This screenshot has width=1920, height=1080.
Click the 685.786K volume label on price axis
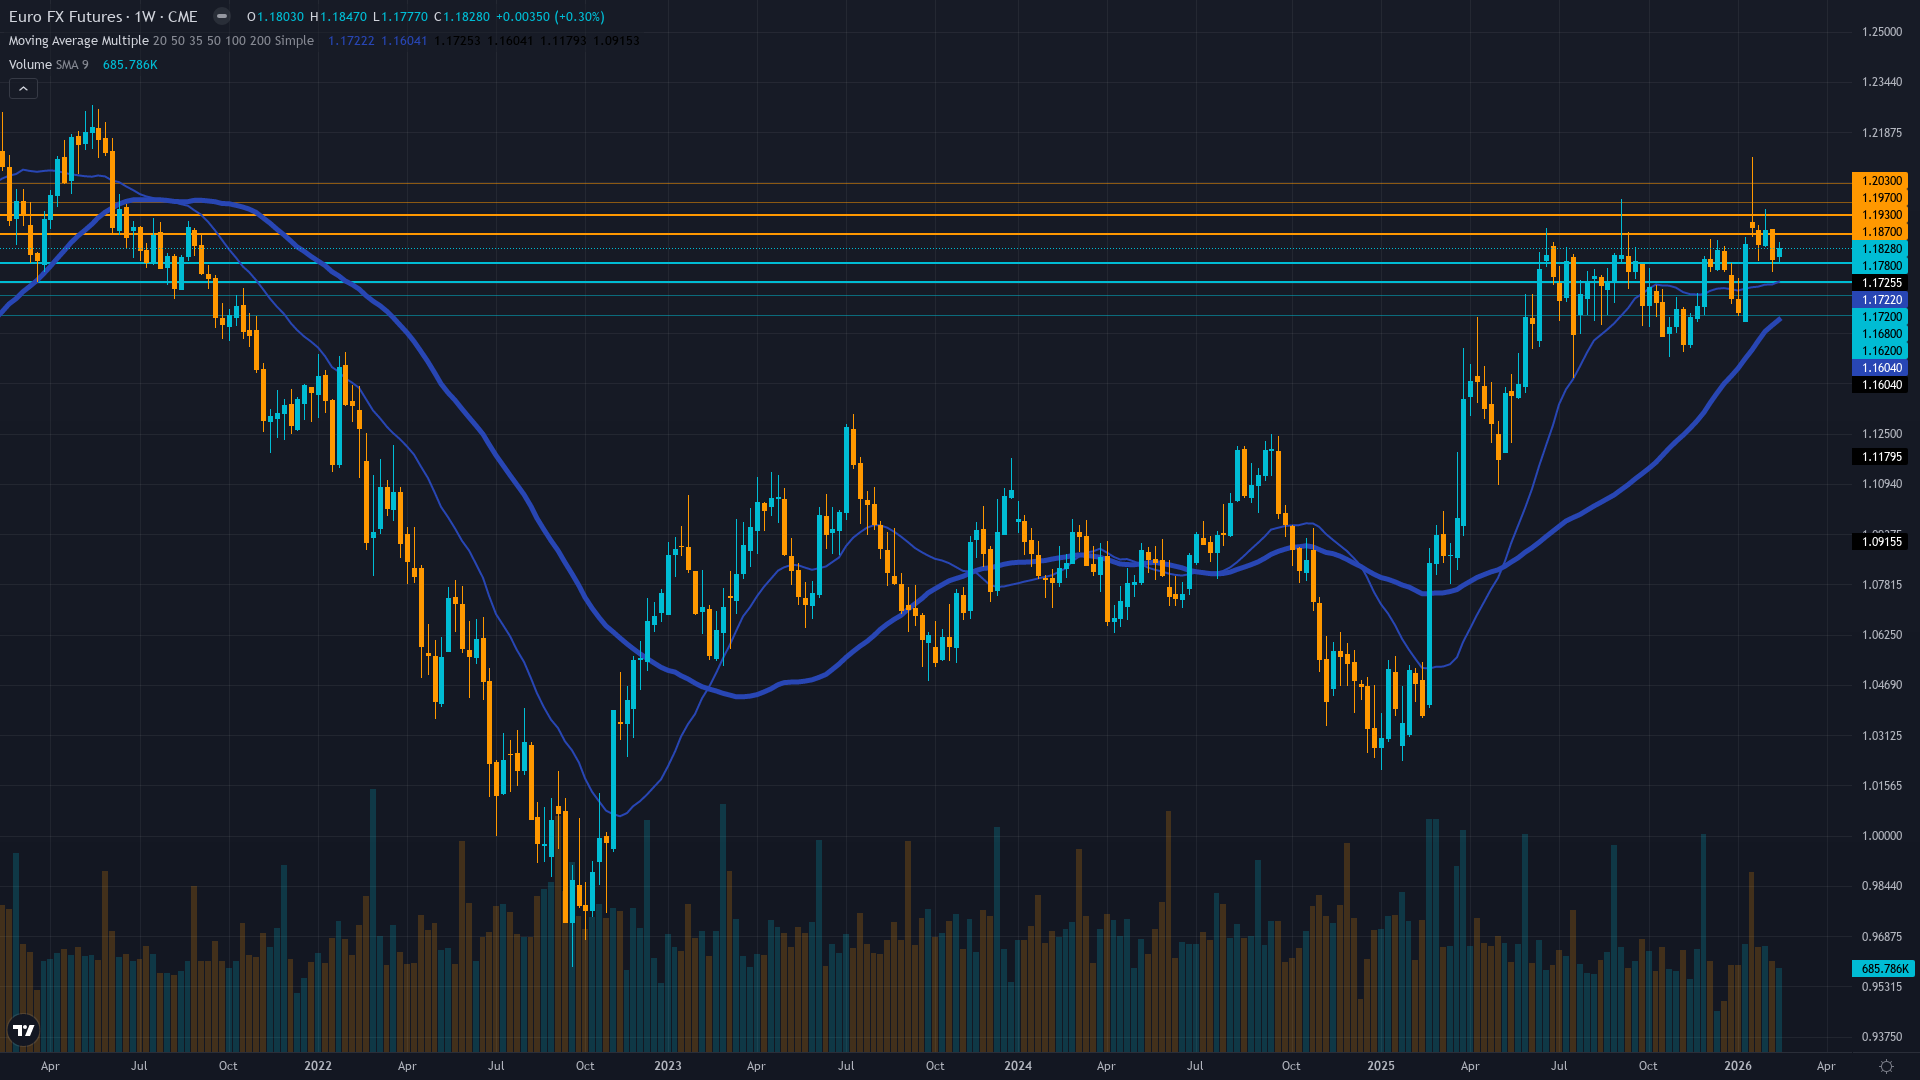[x=1883, y=969]
